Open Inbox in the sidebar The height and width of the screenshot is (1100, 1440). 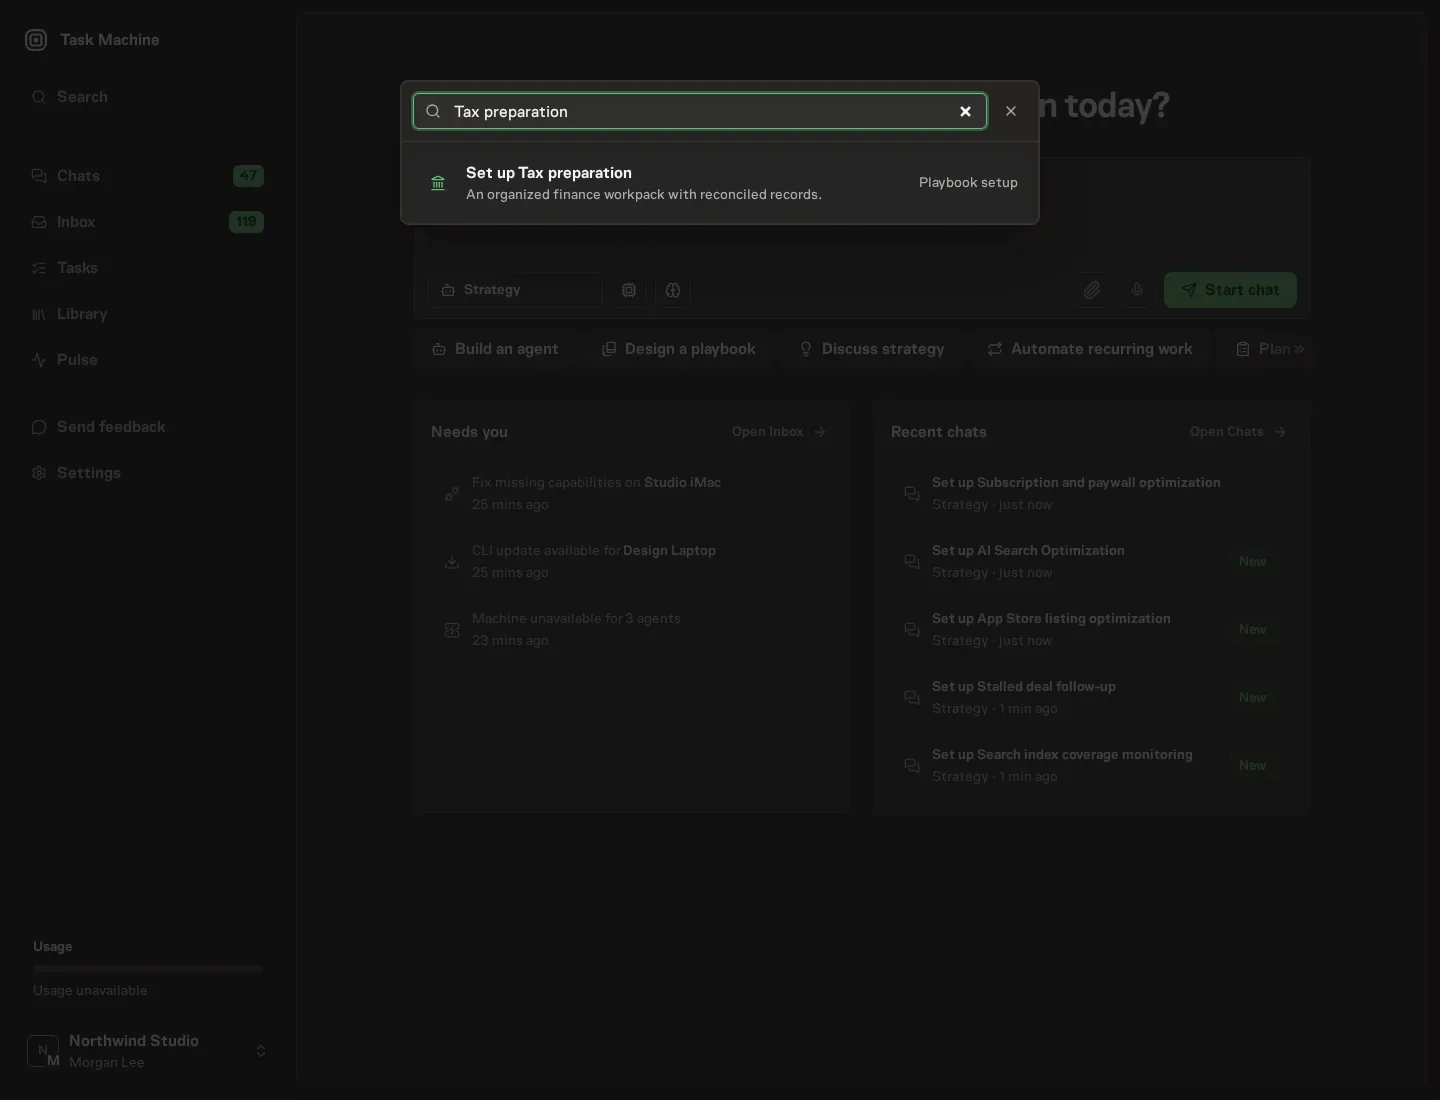(x=148, y=222)
